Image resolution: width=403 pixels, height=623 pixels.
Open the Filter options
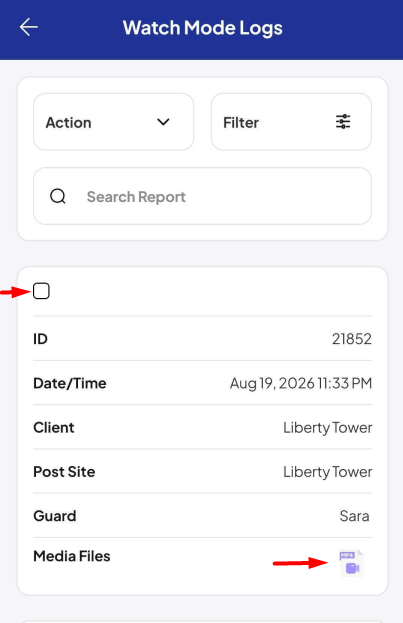(291, 122)
